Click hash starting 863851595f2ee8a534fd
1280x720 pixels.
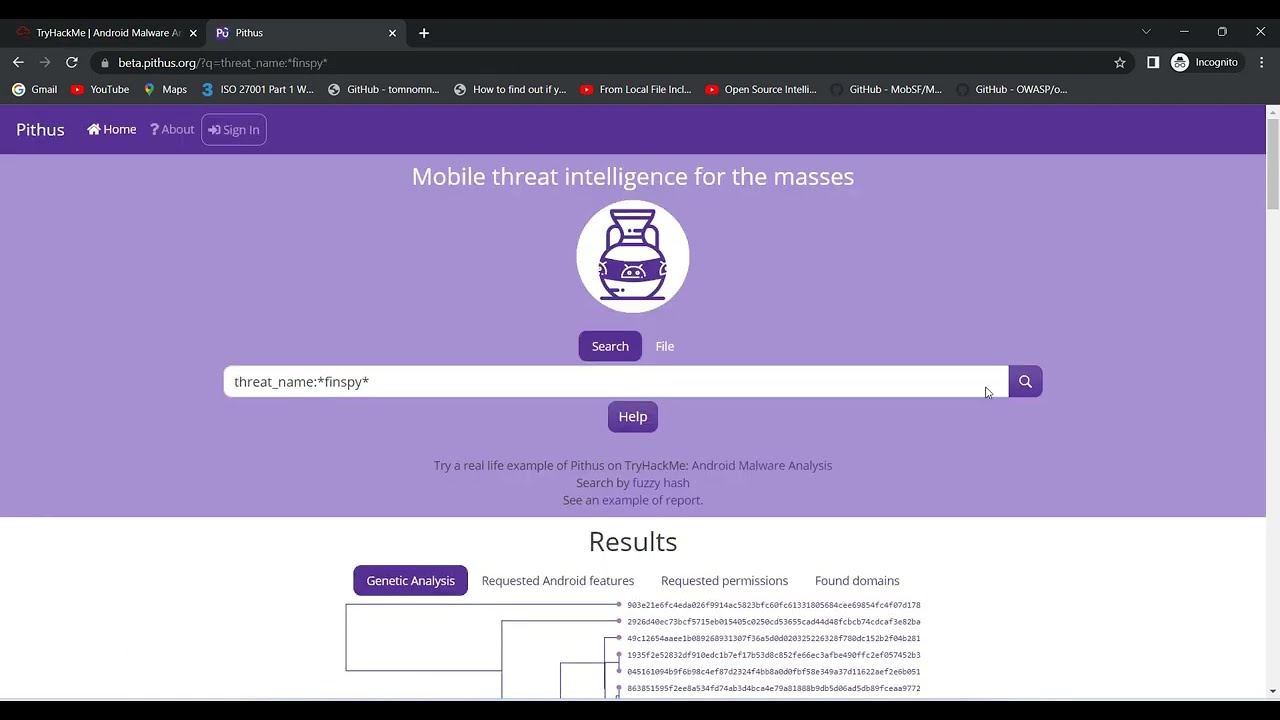point(774,688)
